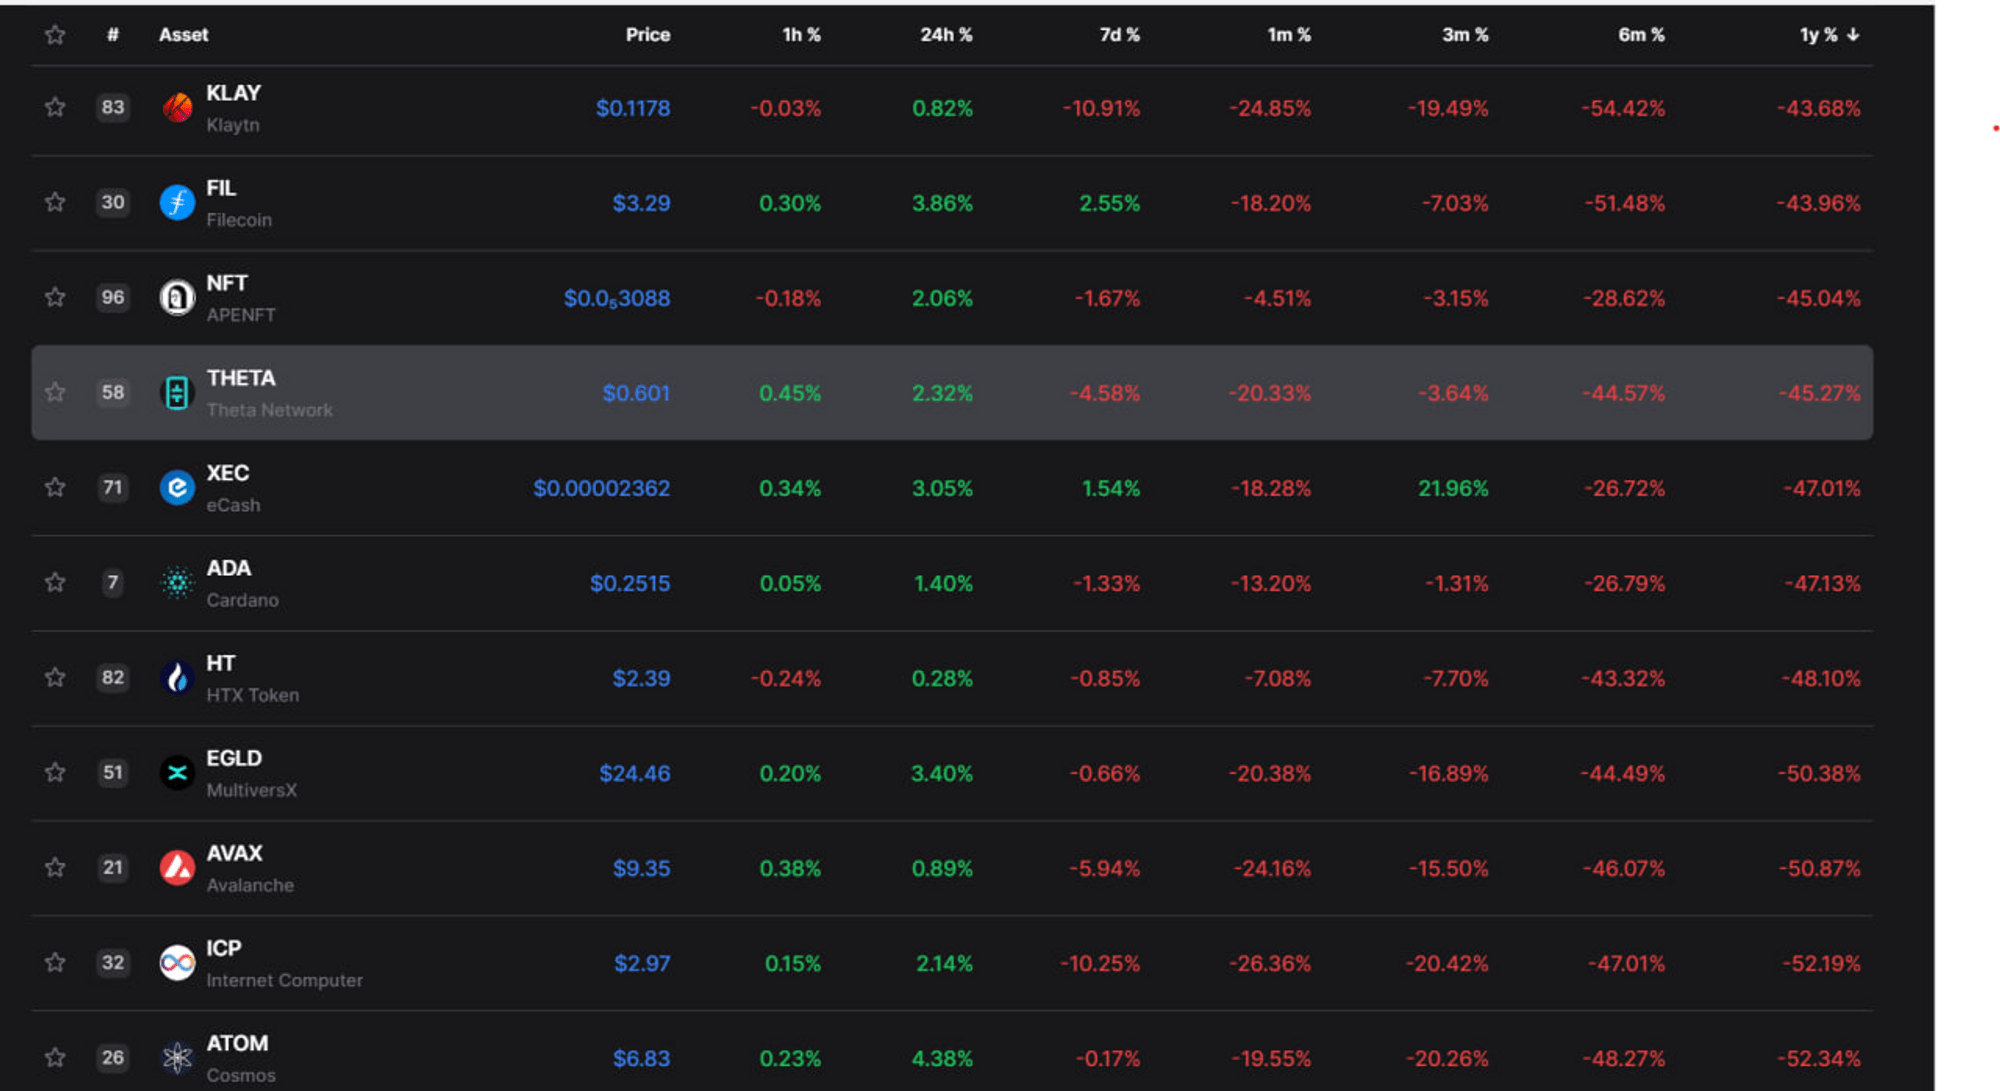2000x1091 pixels.
Task: Click the XEC price $0.00002362
Action: click(x=601, y=488)
